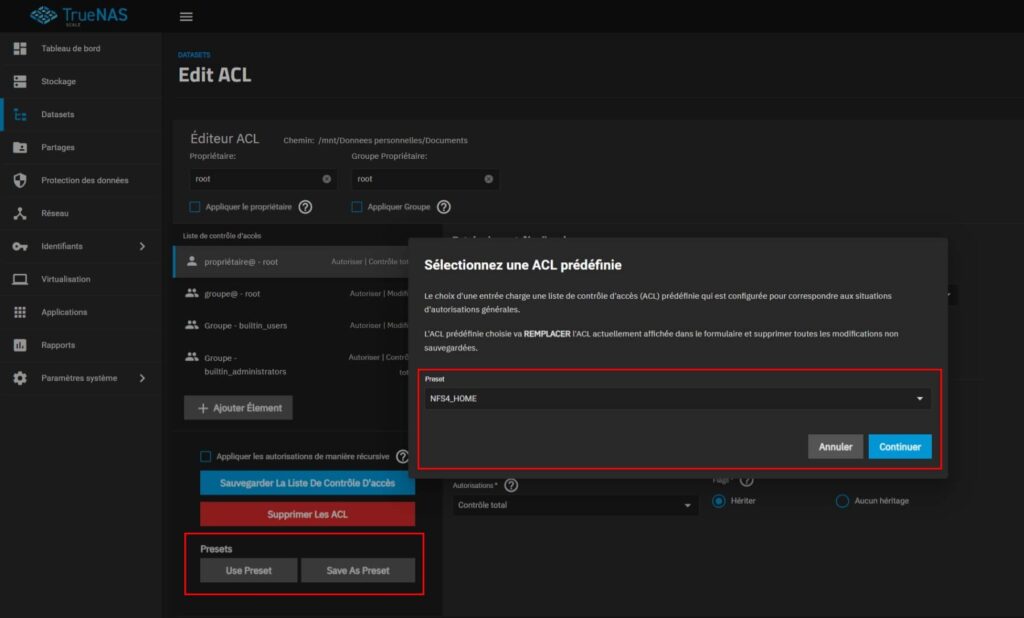The width and height of the screenshot is (1024, 618).
Task: Check the Appliquer Groupe checkbox
Action: point(357,206)
